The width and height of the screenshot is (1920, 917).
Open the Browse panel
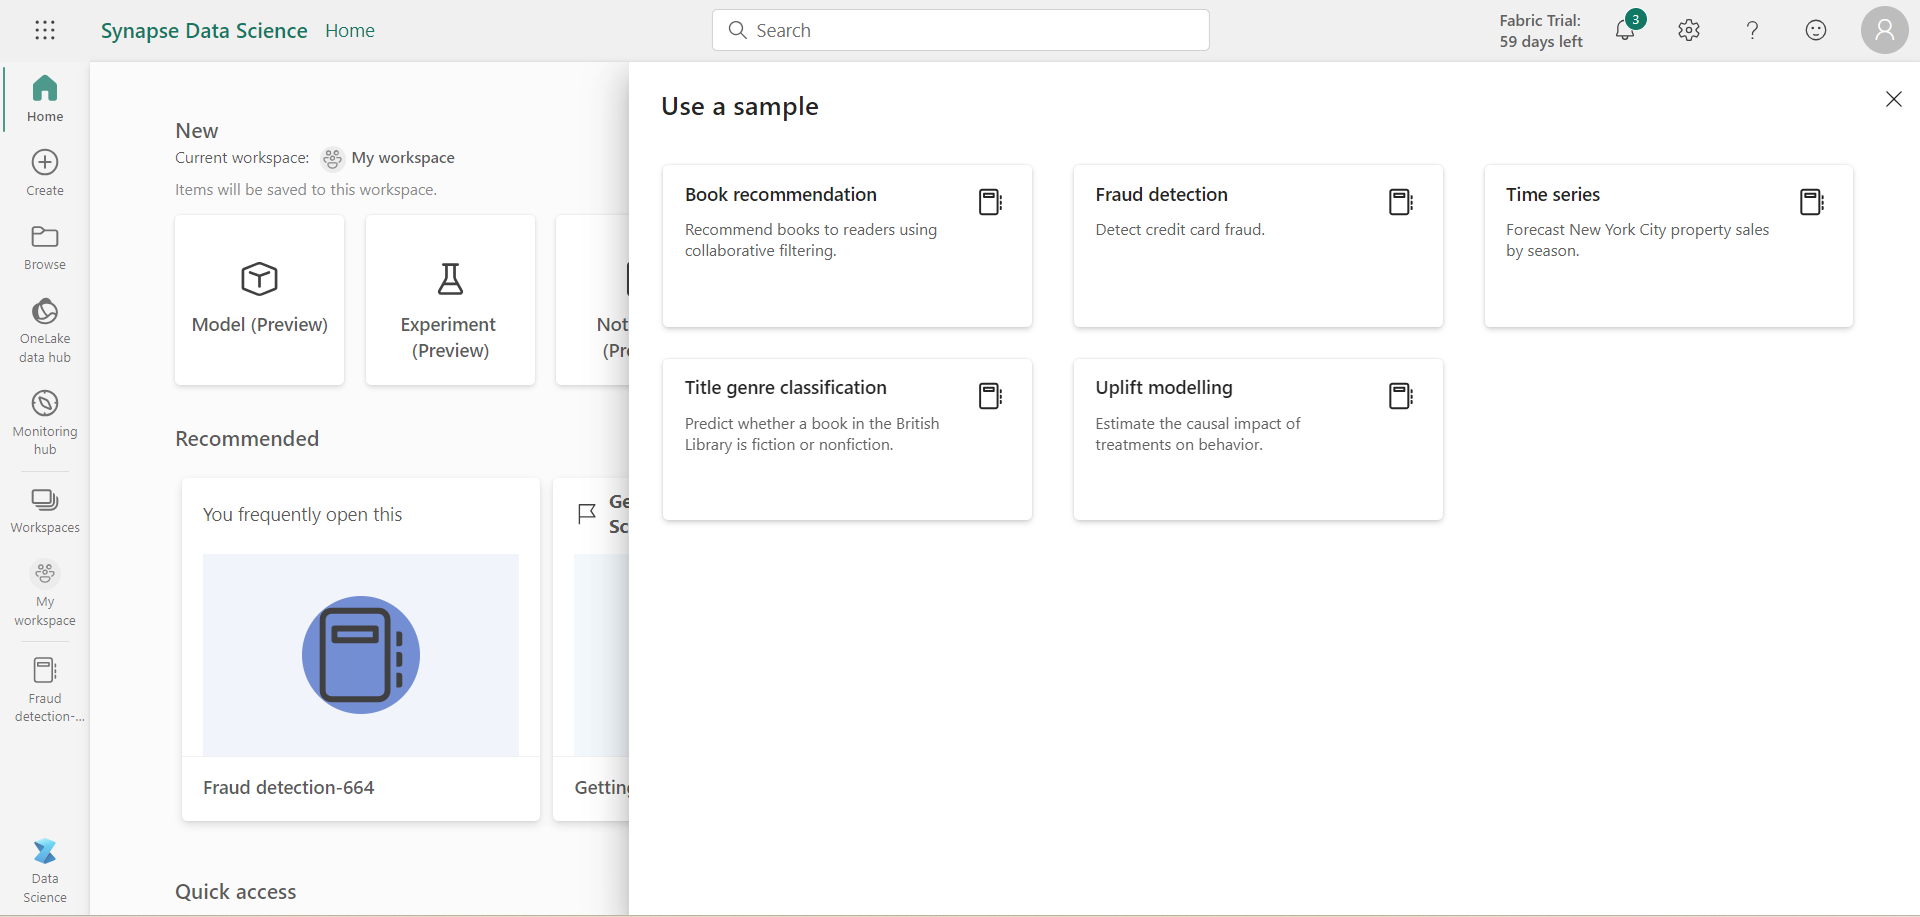coord(45,246)
